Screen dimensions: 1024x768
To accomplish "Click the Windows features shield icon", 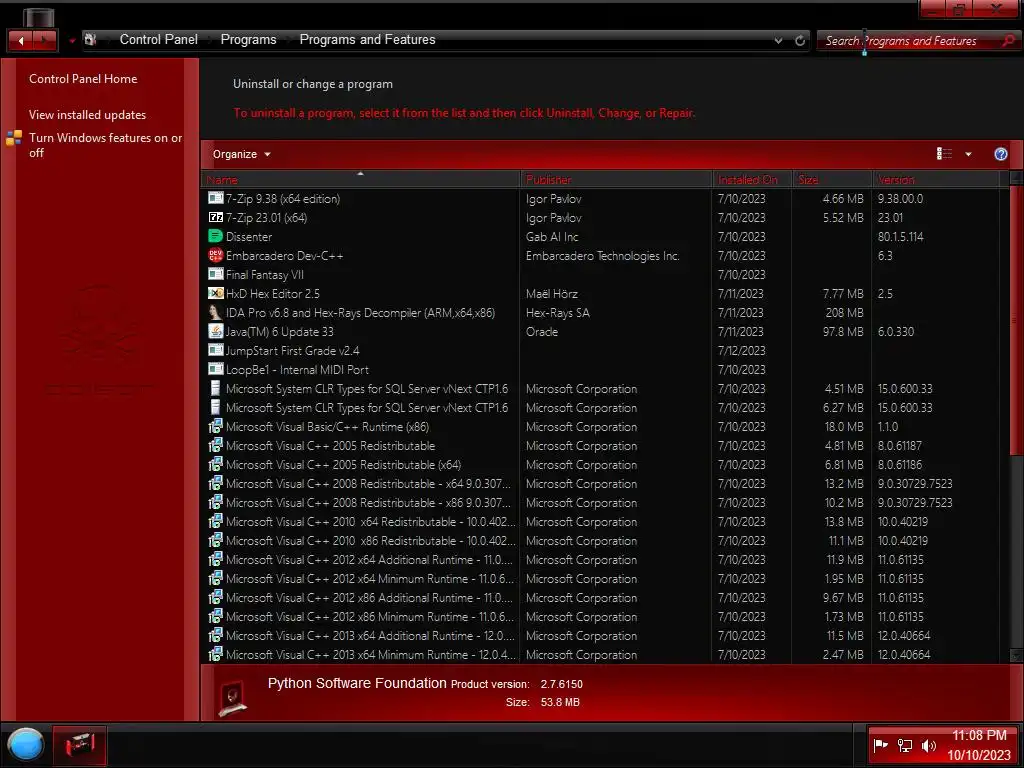I will pos(14,138).
